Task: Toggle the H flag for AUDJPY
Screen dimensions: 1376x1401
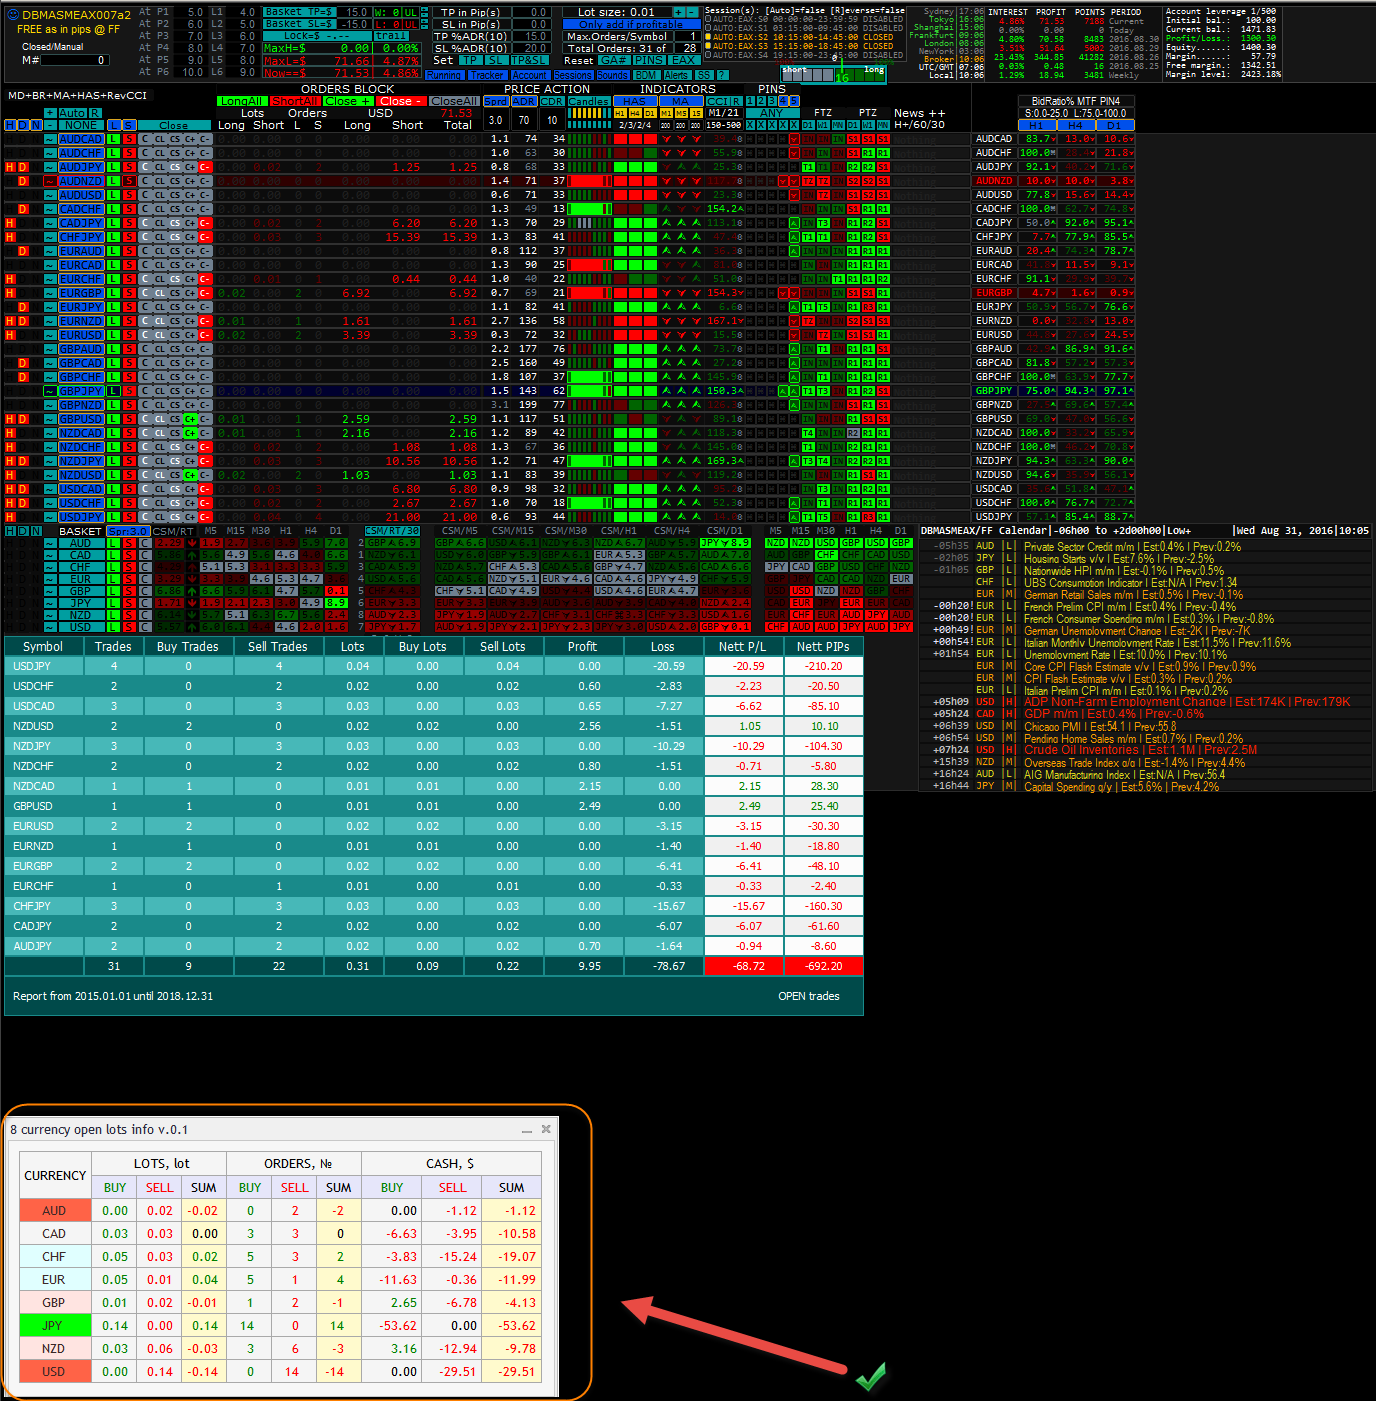Action: (10, 167)
